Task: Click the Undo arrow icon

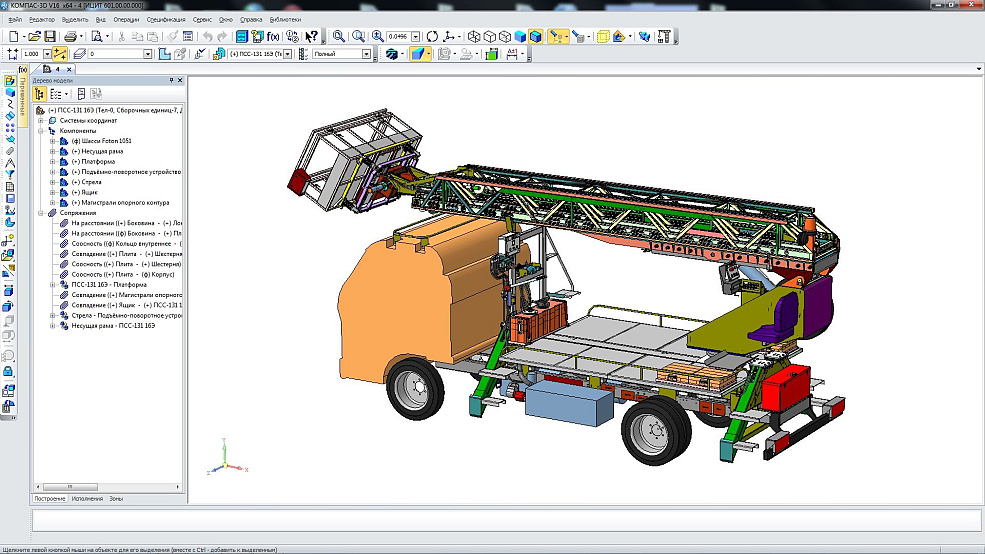Action: click(207, 36)
